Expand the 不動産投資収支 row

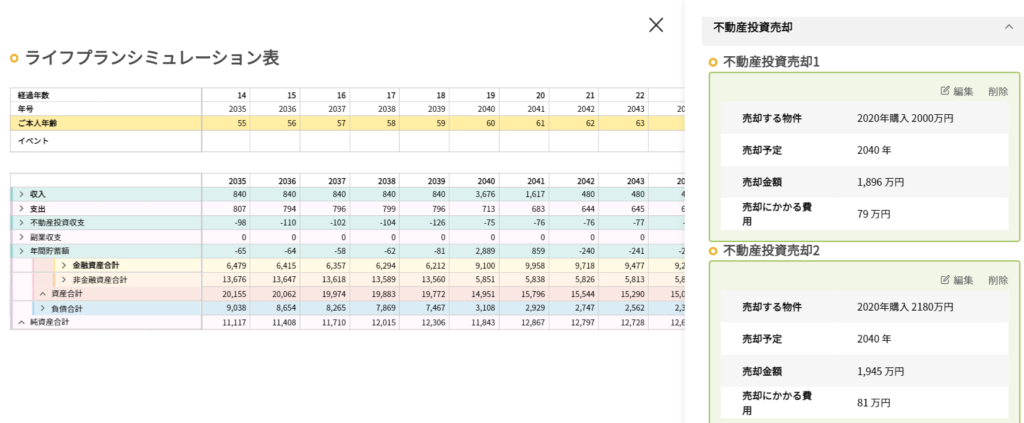[x=21, y=222]
